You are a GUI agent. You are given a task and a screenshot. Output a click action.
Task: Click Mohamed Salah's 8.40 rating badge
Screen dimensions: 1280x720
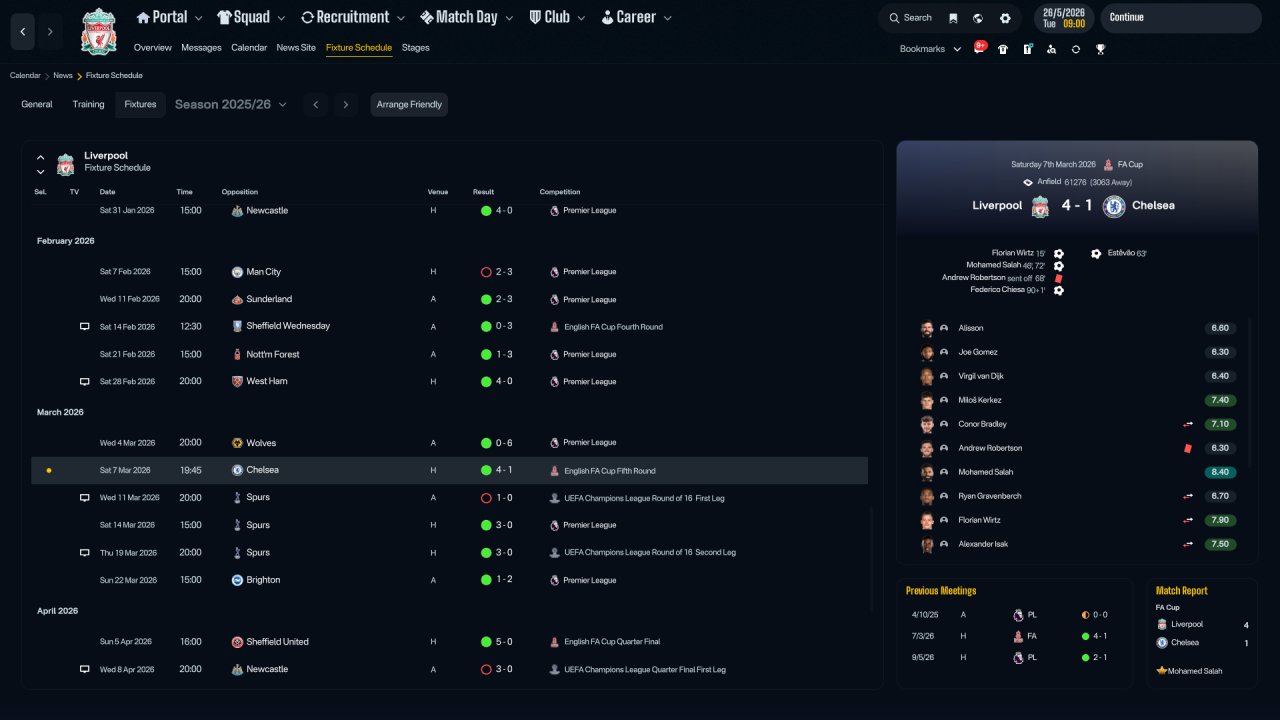1220,472
